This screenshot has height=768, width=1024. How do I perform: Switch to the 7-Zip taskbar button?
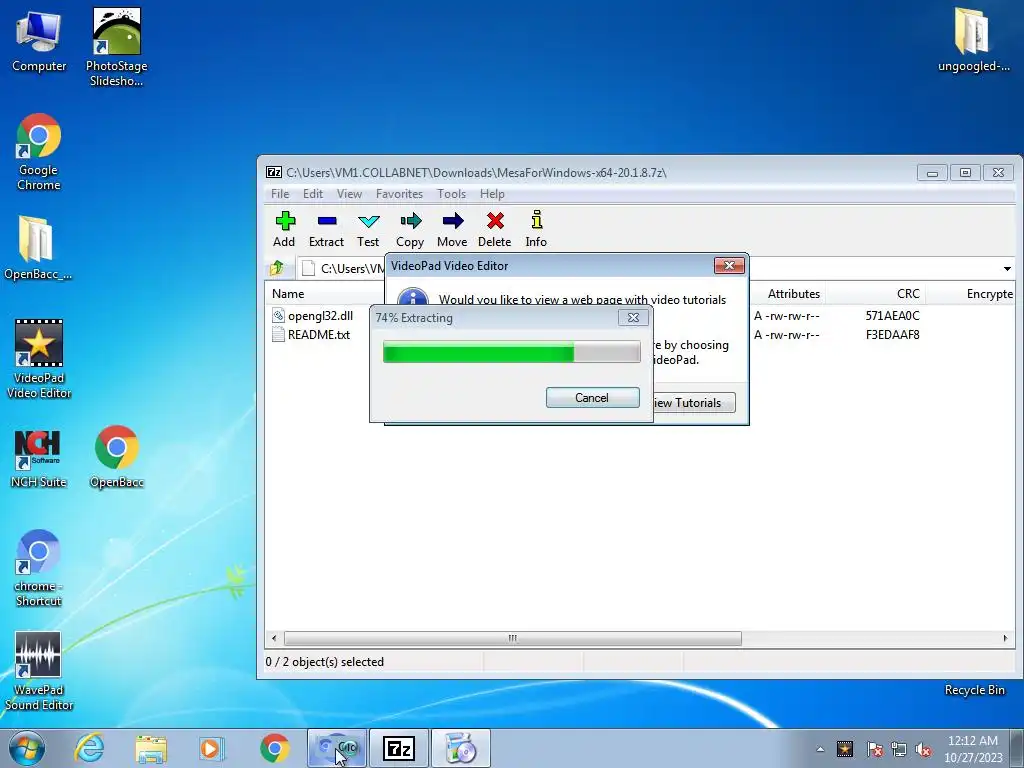(x=399, y=748)
